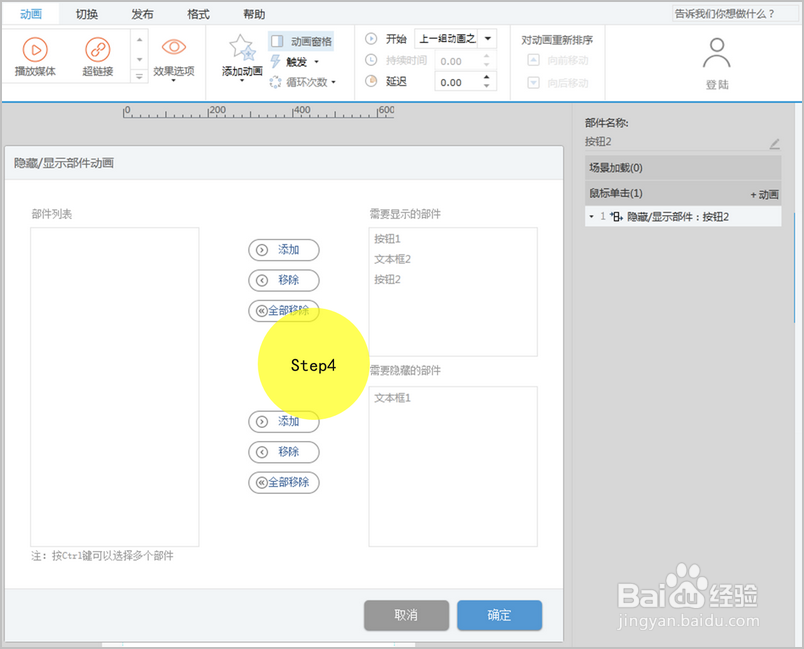Open the 动画 ribbon tab
Screen dimensions: 804x649
click(x=31, y=14)
